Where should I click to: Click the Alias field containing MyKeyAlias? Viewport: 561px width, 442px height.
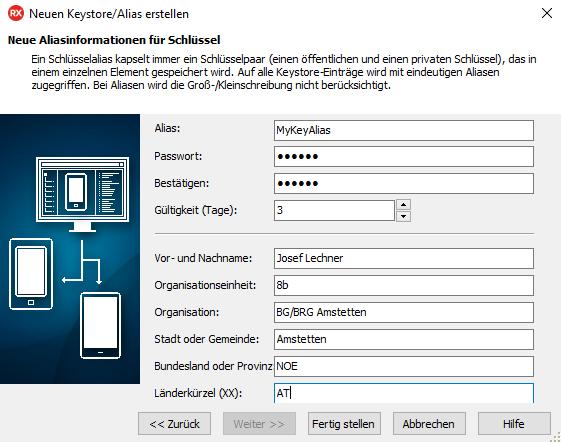404,130
